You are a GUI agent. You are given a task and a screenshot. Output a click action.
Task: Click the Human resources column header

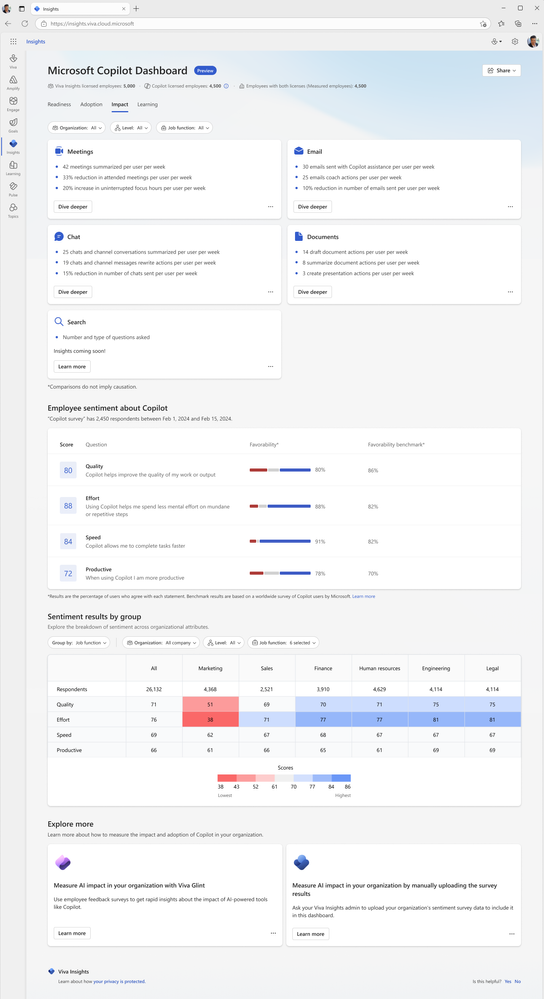(380, 668)
